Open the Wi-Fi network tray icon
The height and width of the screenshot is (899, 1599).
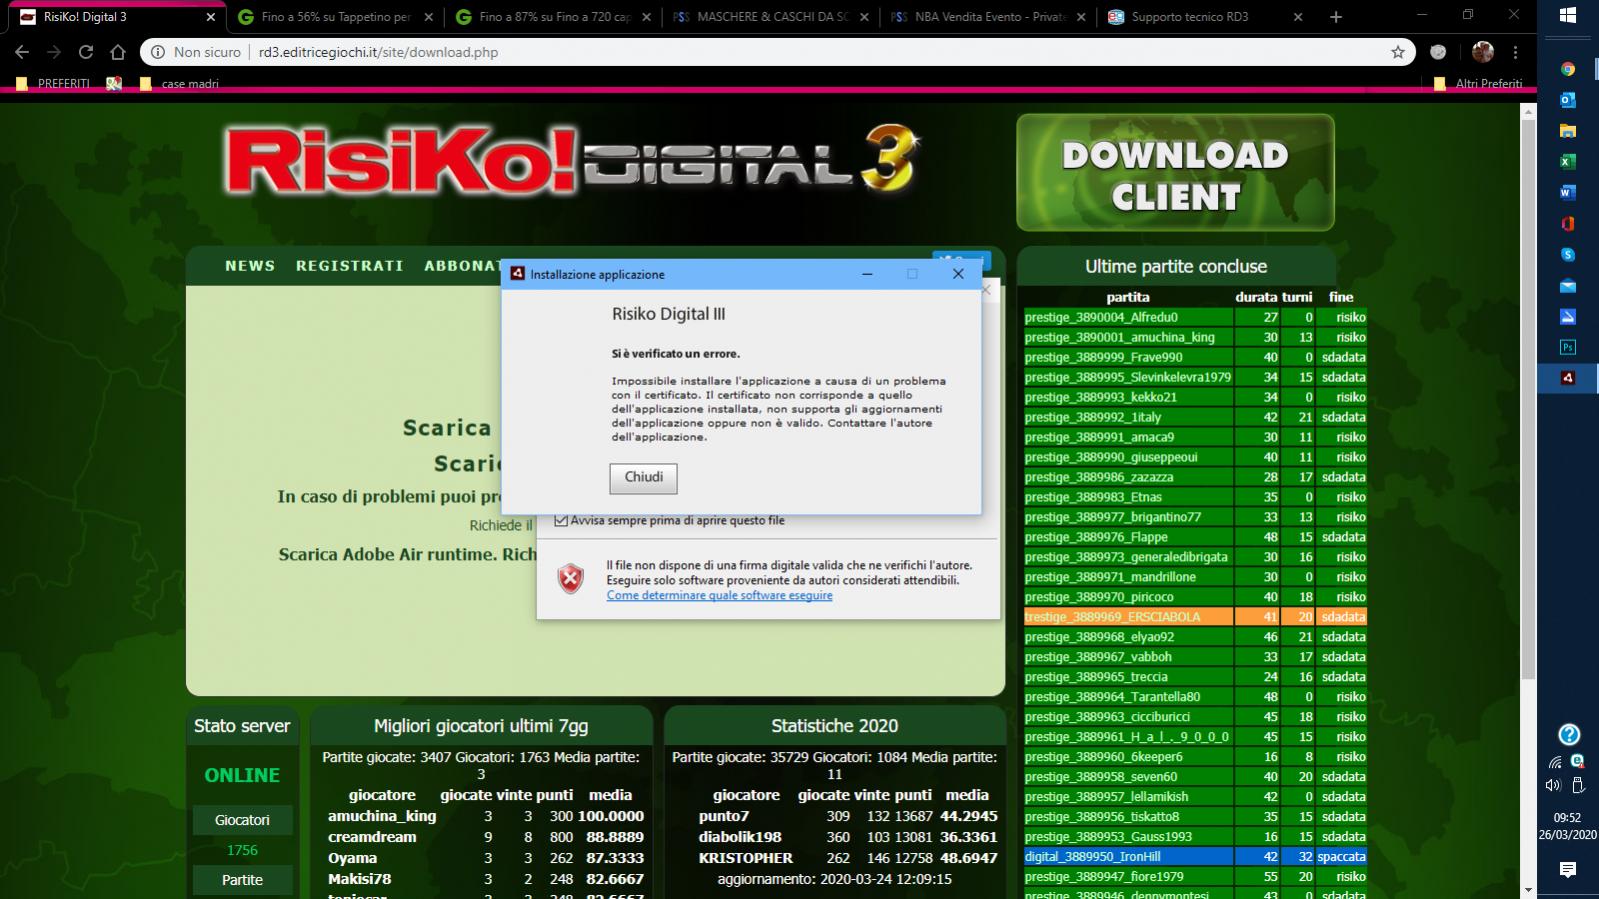click(x=1555, y=762)
